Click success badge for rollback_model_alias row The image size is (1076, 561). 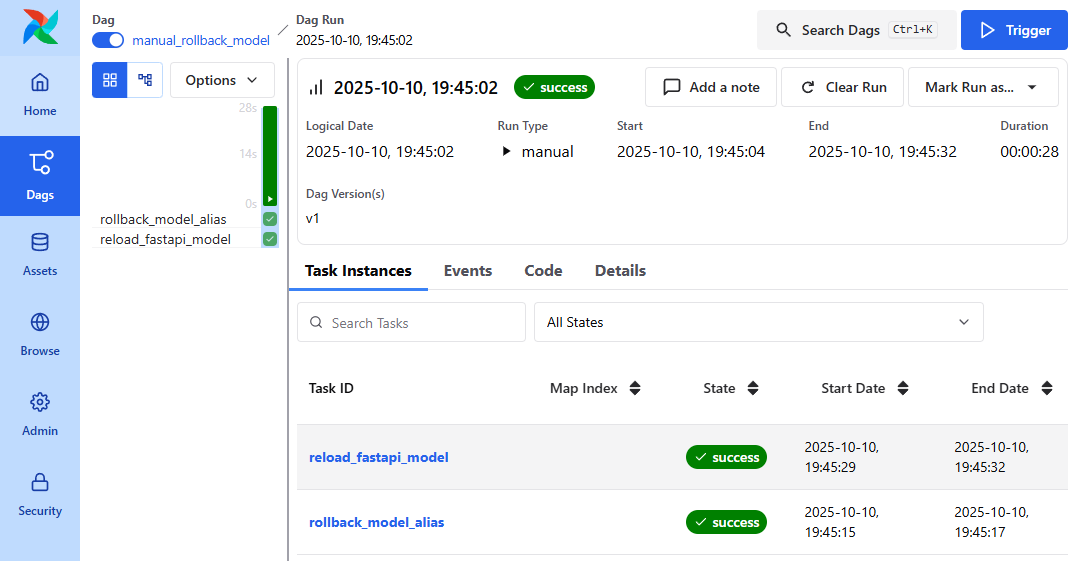coord(726,523)
